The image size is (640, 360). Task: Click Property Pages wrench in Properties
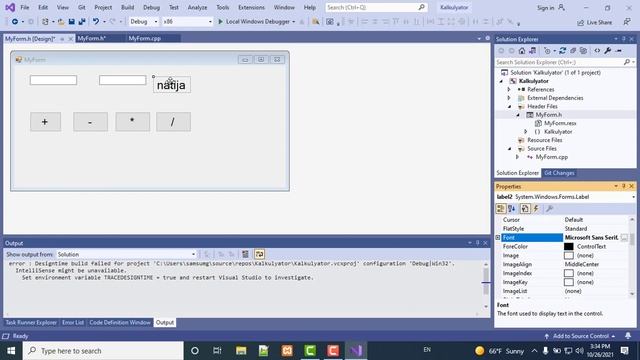point(549,209)
